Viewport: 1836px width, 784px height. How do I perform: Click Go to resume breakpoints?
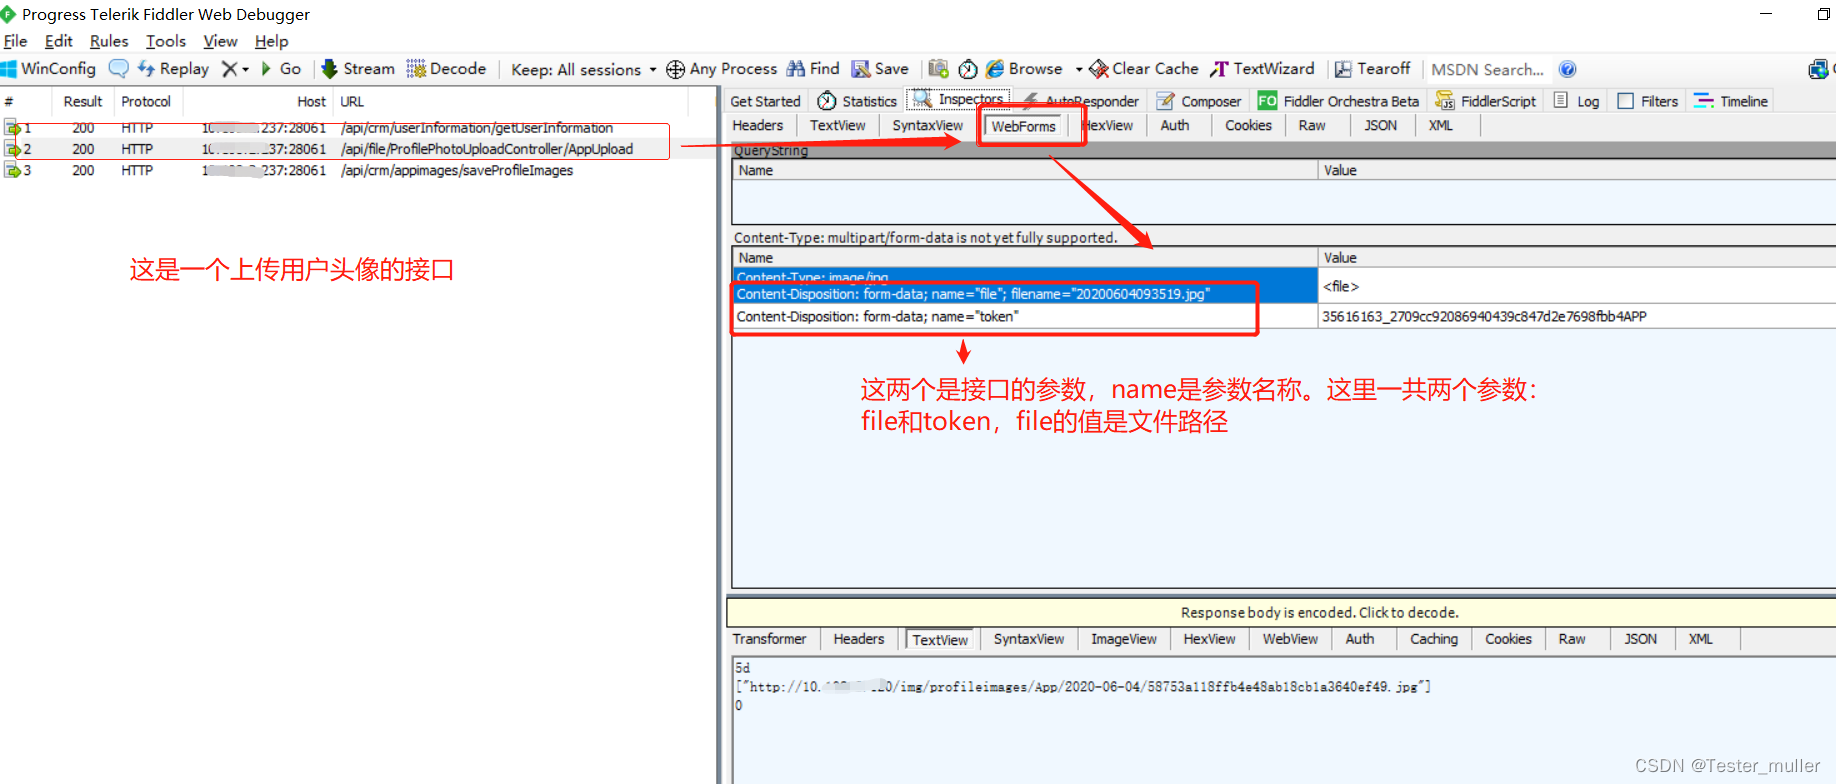[x=281, y=69]
